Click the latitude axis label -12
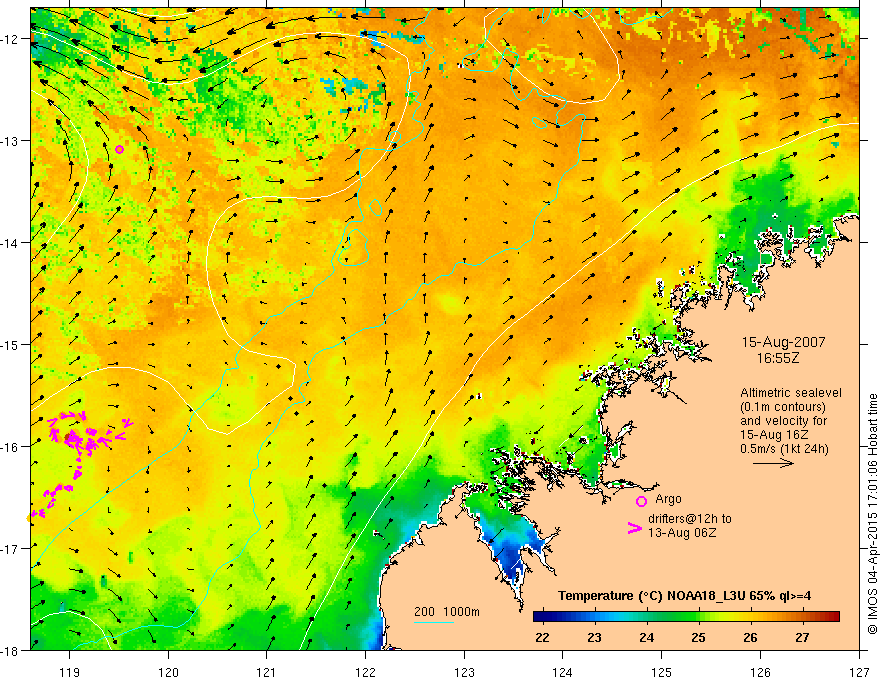Image resolution: width=880 pixels, height=680 pixels. (10, 39)
